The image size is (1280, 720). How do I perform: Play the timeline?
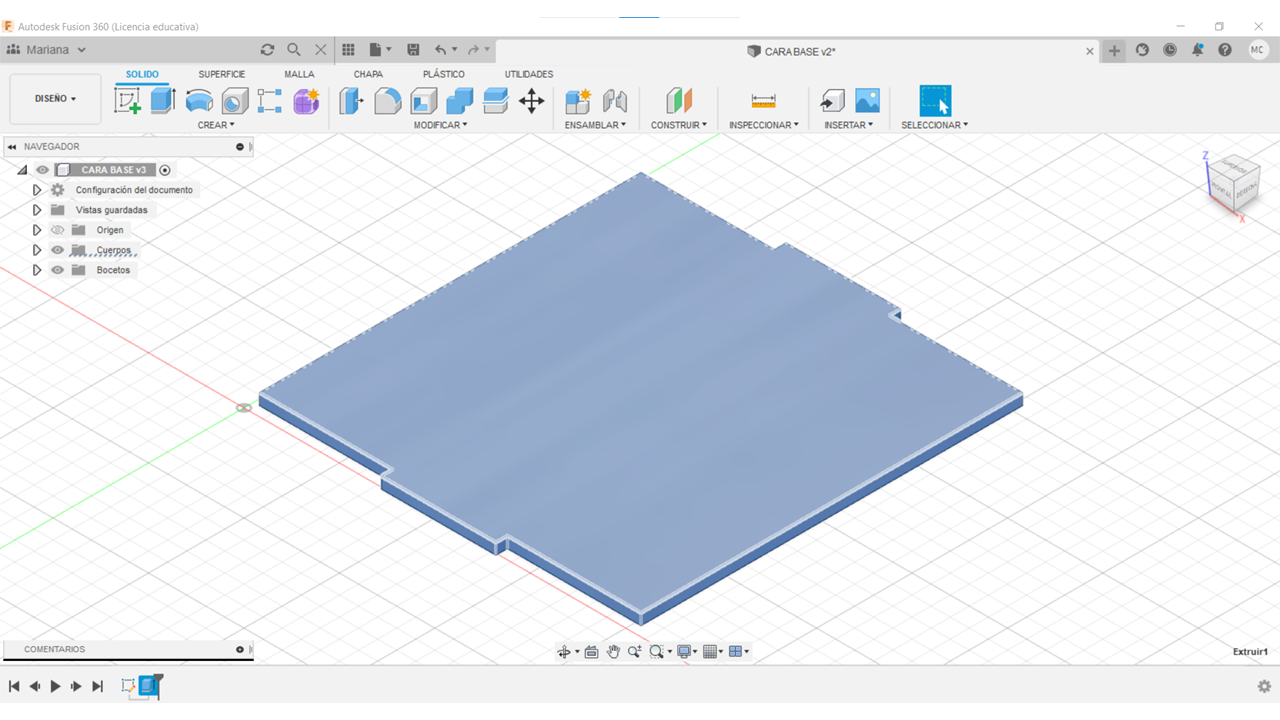click(55, 686)
